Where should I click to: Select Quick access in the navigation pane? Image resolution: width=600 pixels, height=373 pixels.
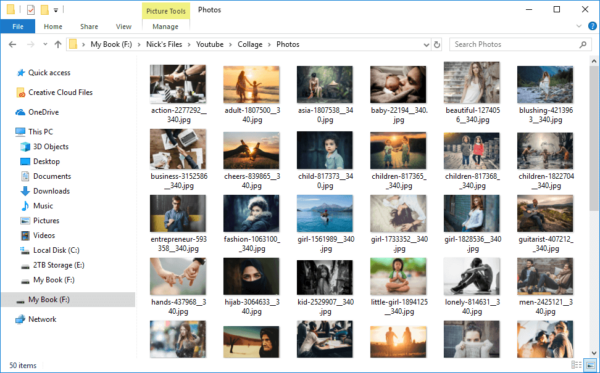click(49, 72)
